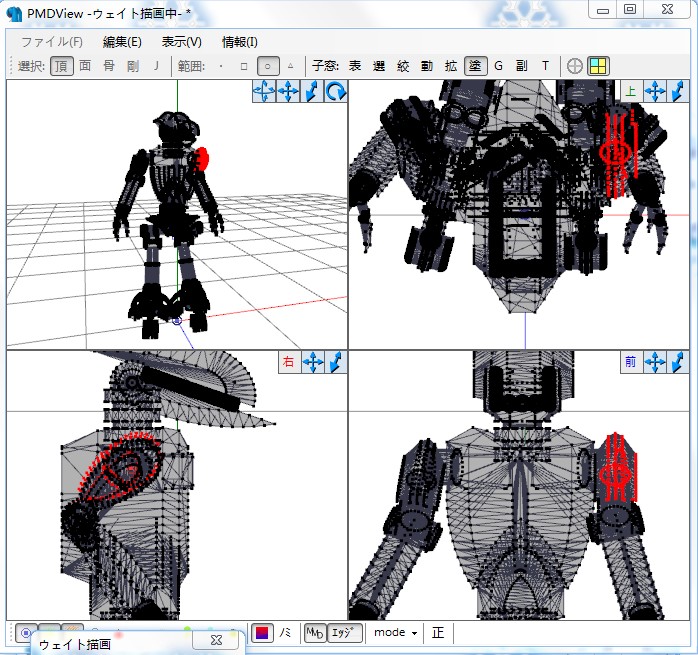Open the 絞 sub-window
This screenshot has width=698, height=655.
[403, 66]
